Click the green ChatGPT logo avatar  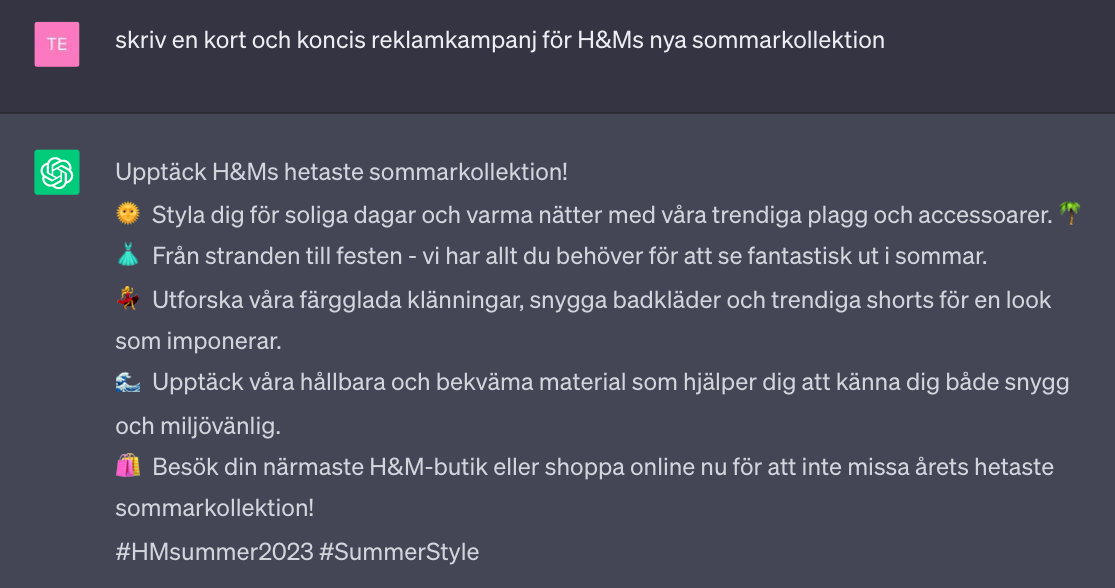tap(57, 172)
